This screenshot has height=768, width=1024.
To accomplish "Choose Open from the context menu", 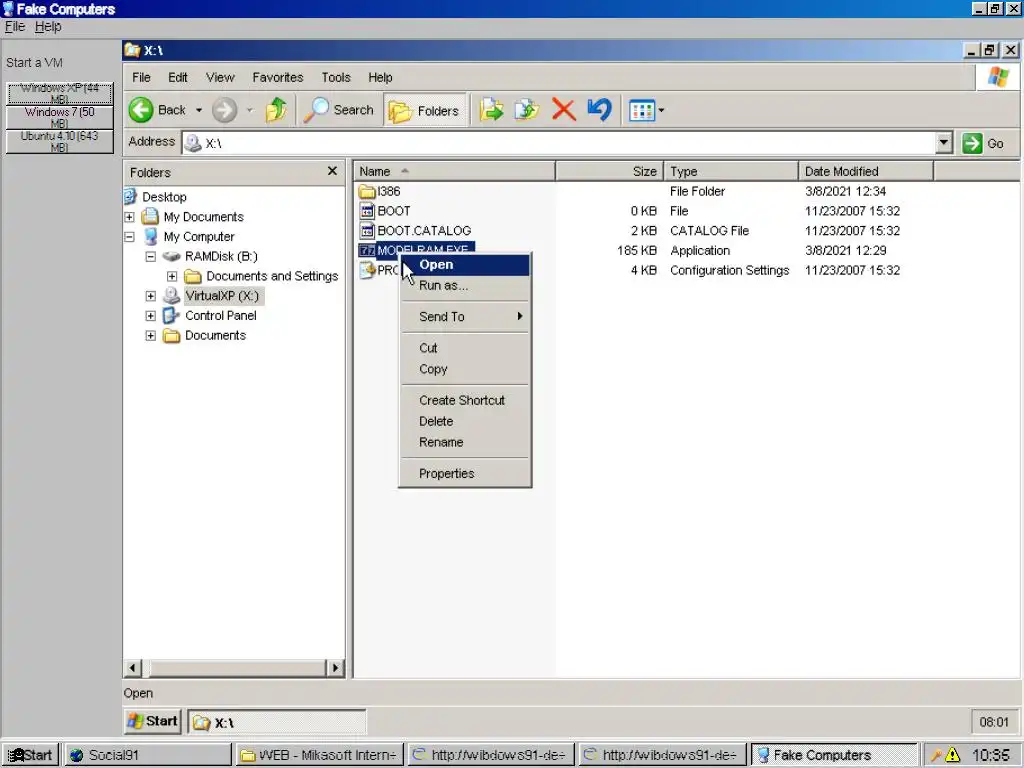I will tap(465, 264).
